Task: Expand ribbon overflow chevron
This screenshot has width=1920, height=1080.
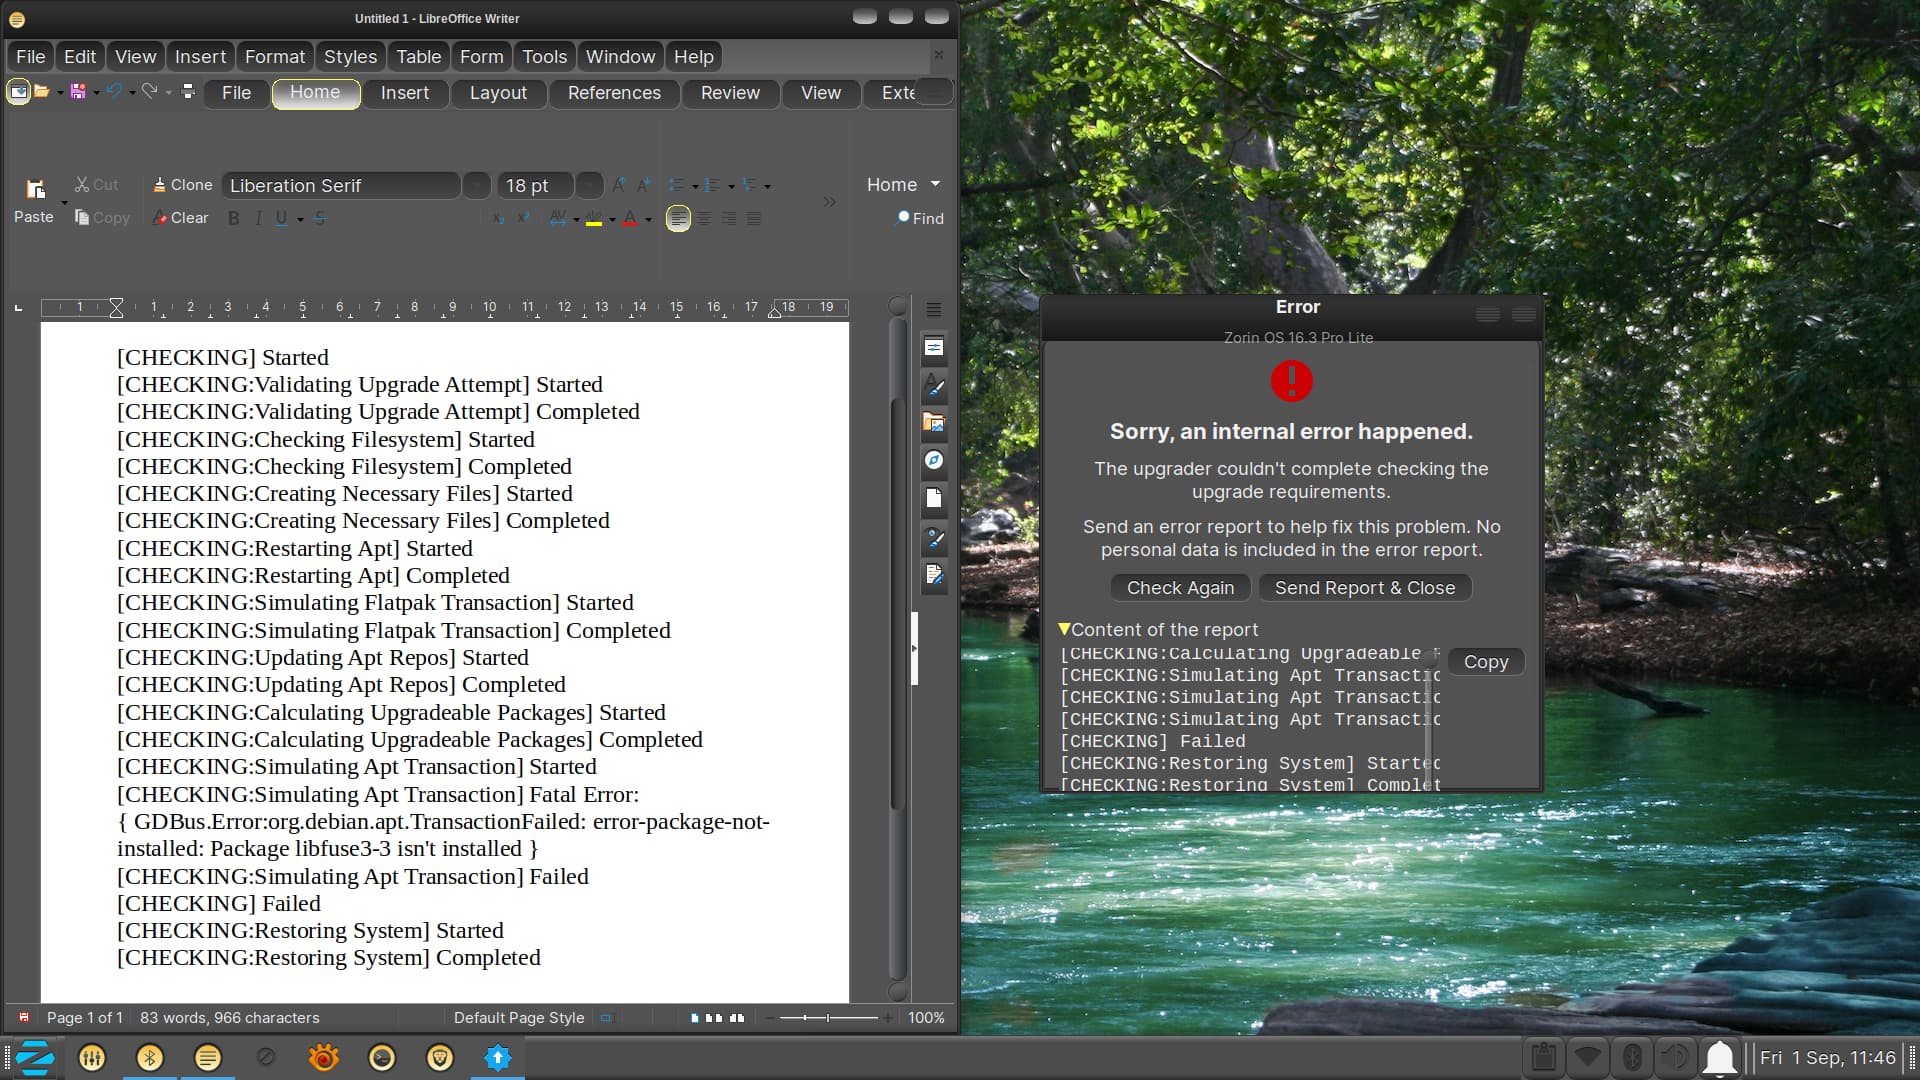Action: [829, 202]
